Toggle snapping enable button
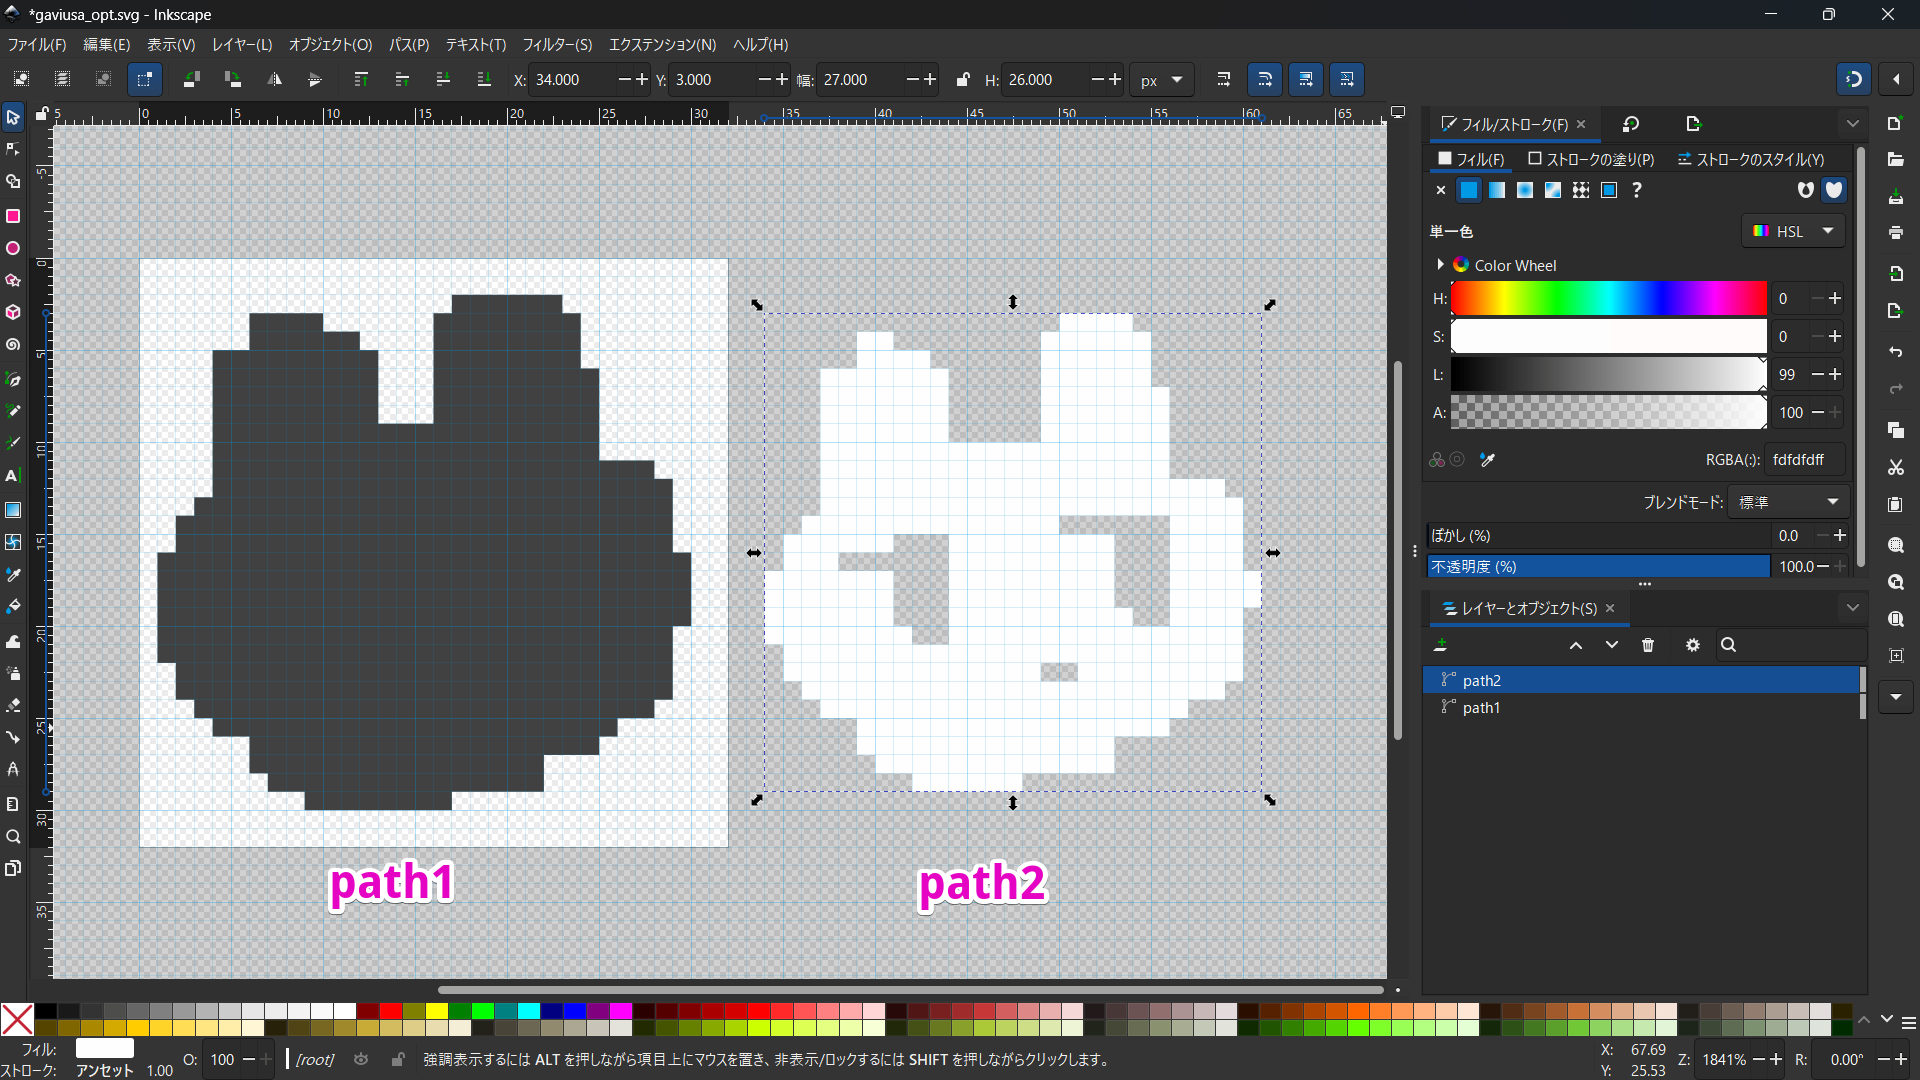 [1854, 79]
